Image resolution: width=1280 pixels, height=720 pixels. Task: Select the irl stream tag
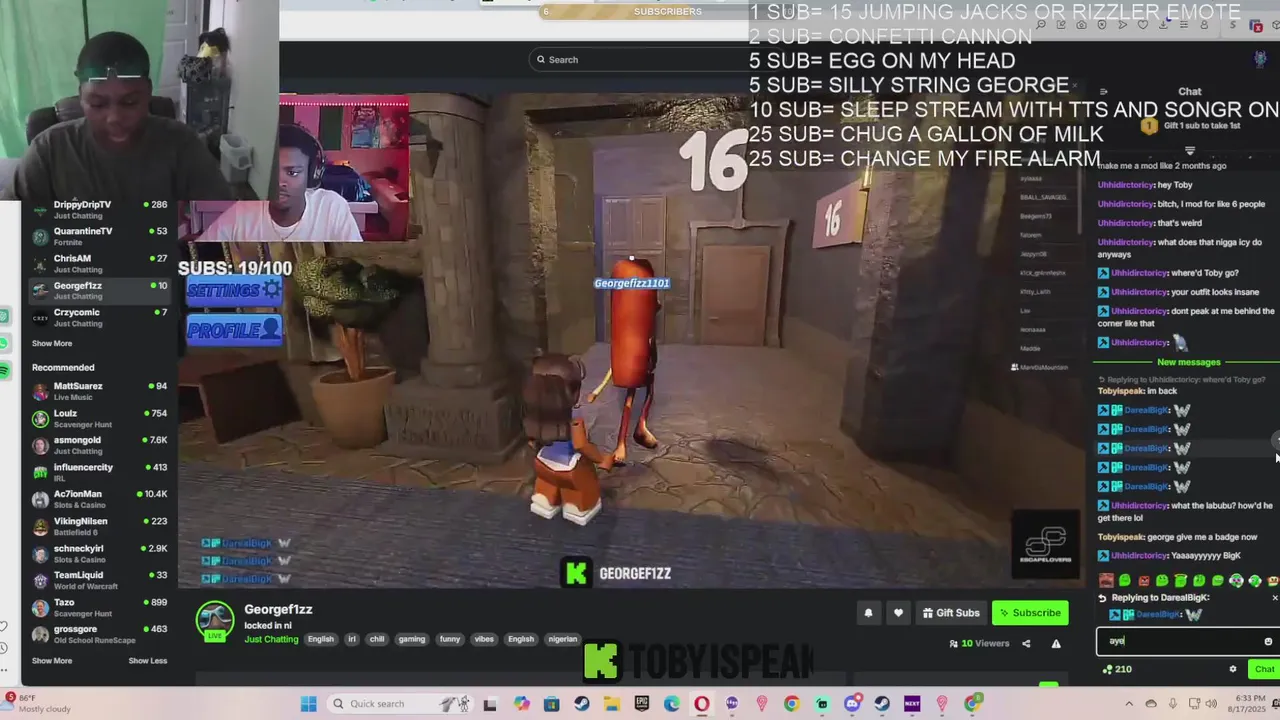(x=352, y=639)
